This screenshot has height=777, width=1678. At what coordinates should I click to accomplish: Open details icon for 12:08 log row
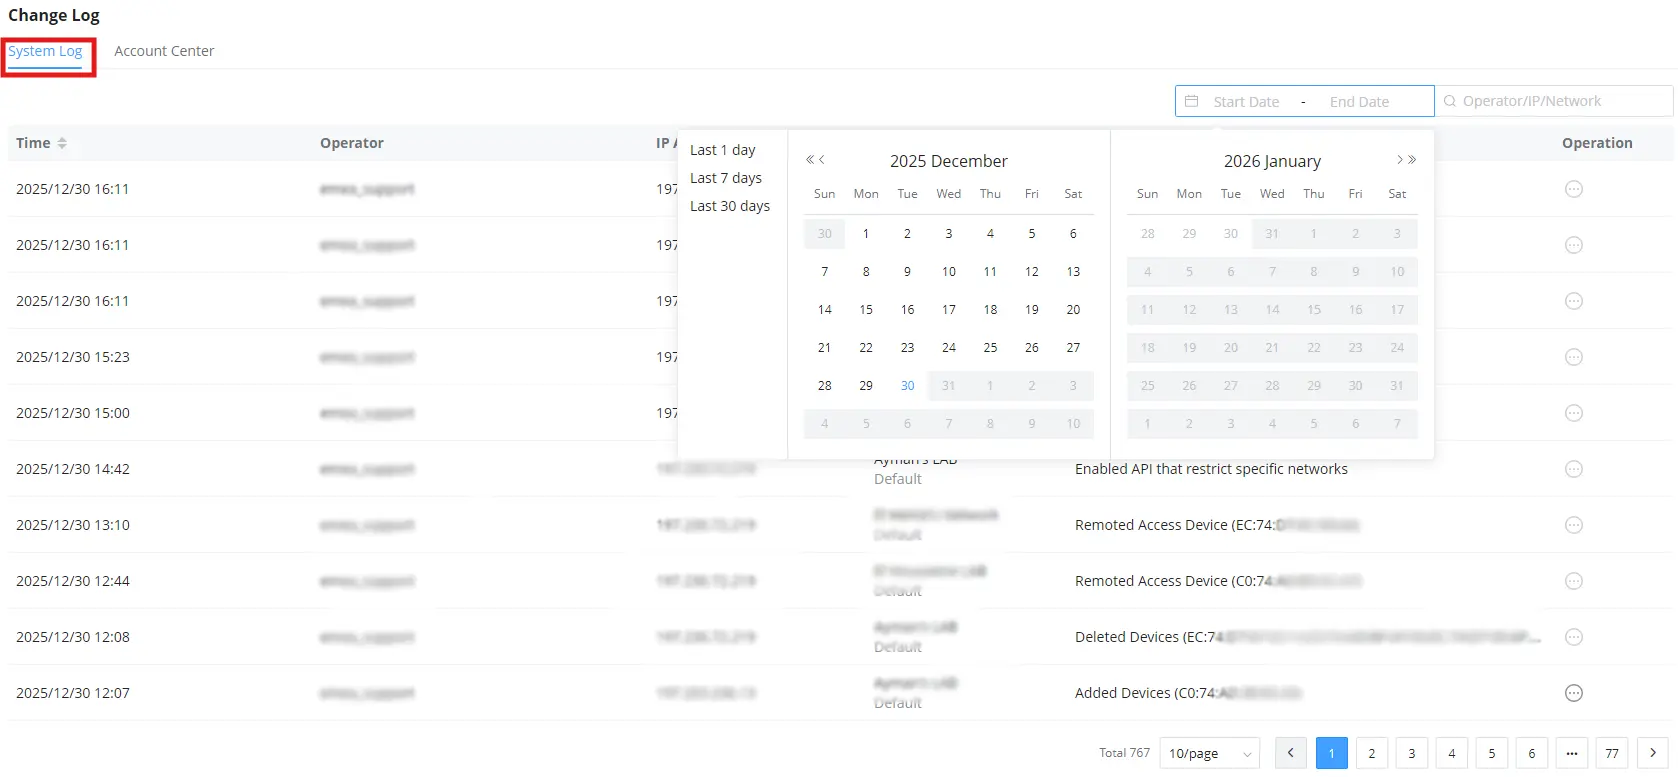[x=1573, y=637]
